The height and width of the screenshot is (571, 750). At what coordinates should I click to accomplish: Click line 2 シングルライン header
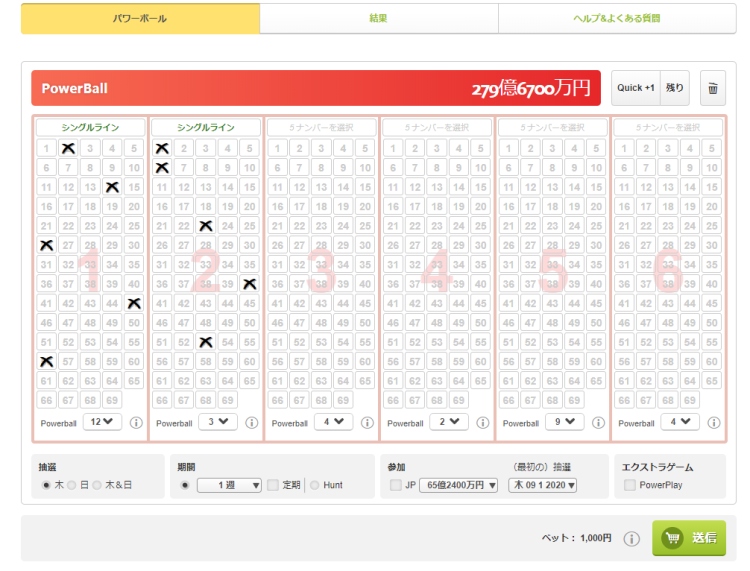(x=206, y=128)
